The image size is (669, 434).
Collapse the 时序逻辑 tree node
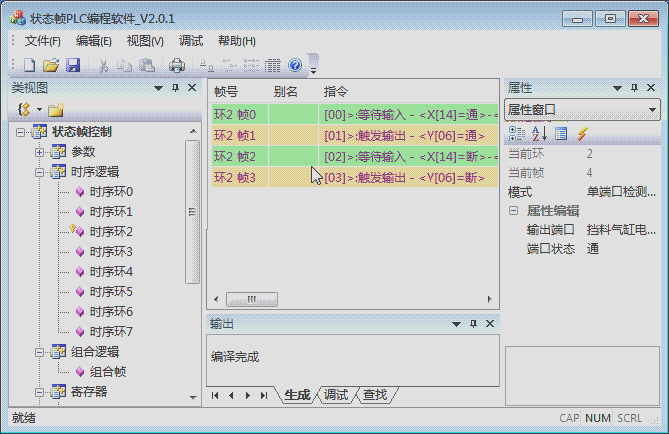coord(39,172)
